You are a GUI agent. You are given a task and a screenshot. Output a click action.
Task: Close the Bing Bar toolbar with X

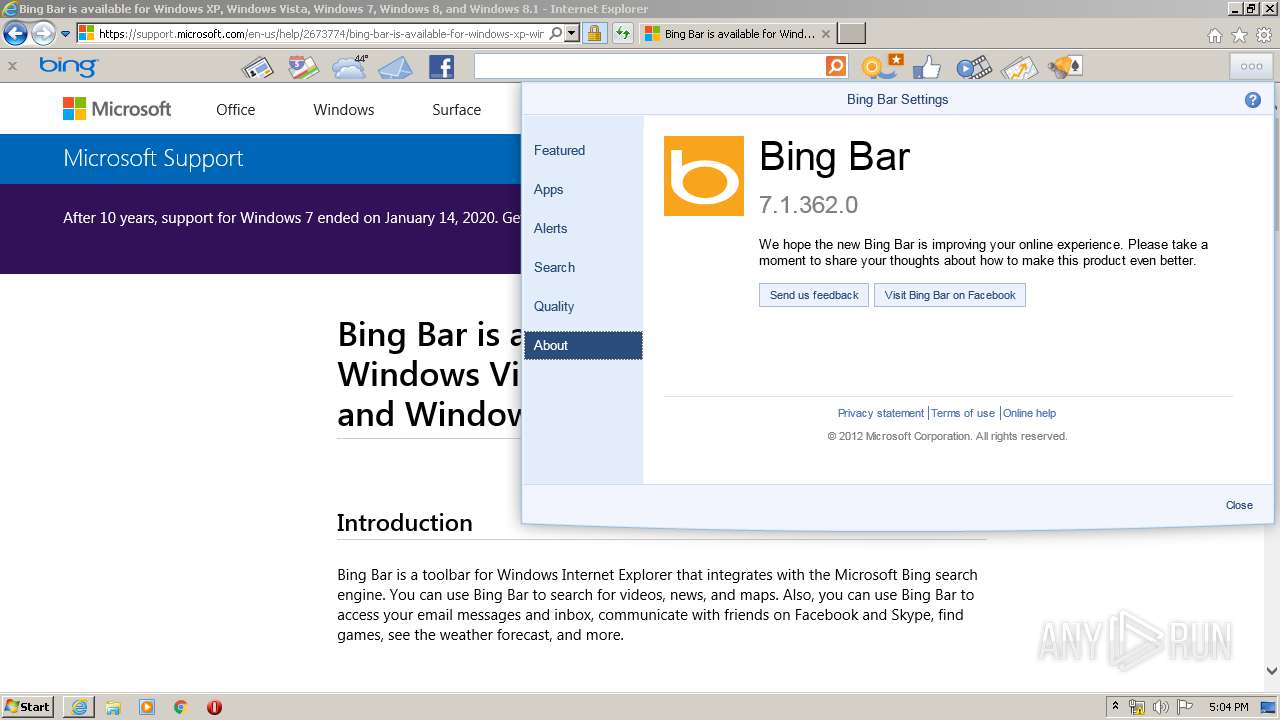[12, 66]
